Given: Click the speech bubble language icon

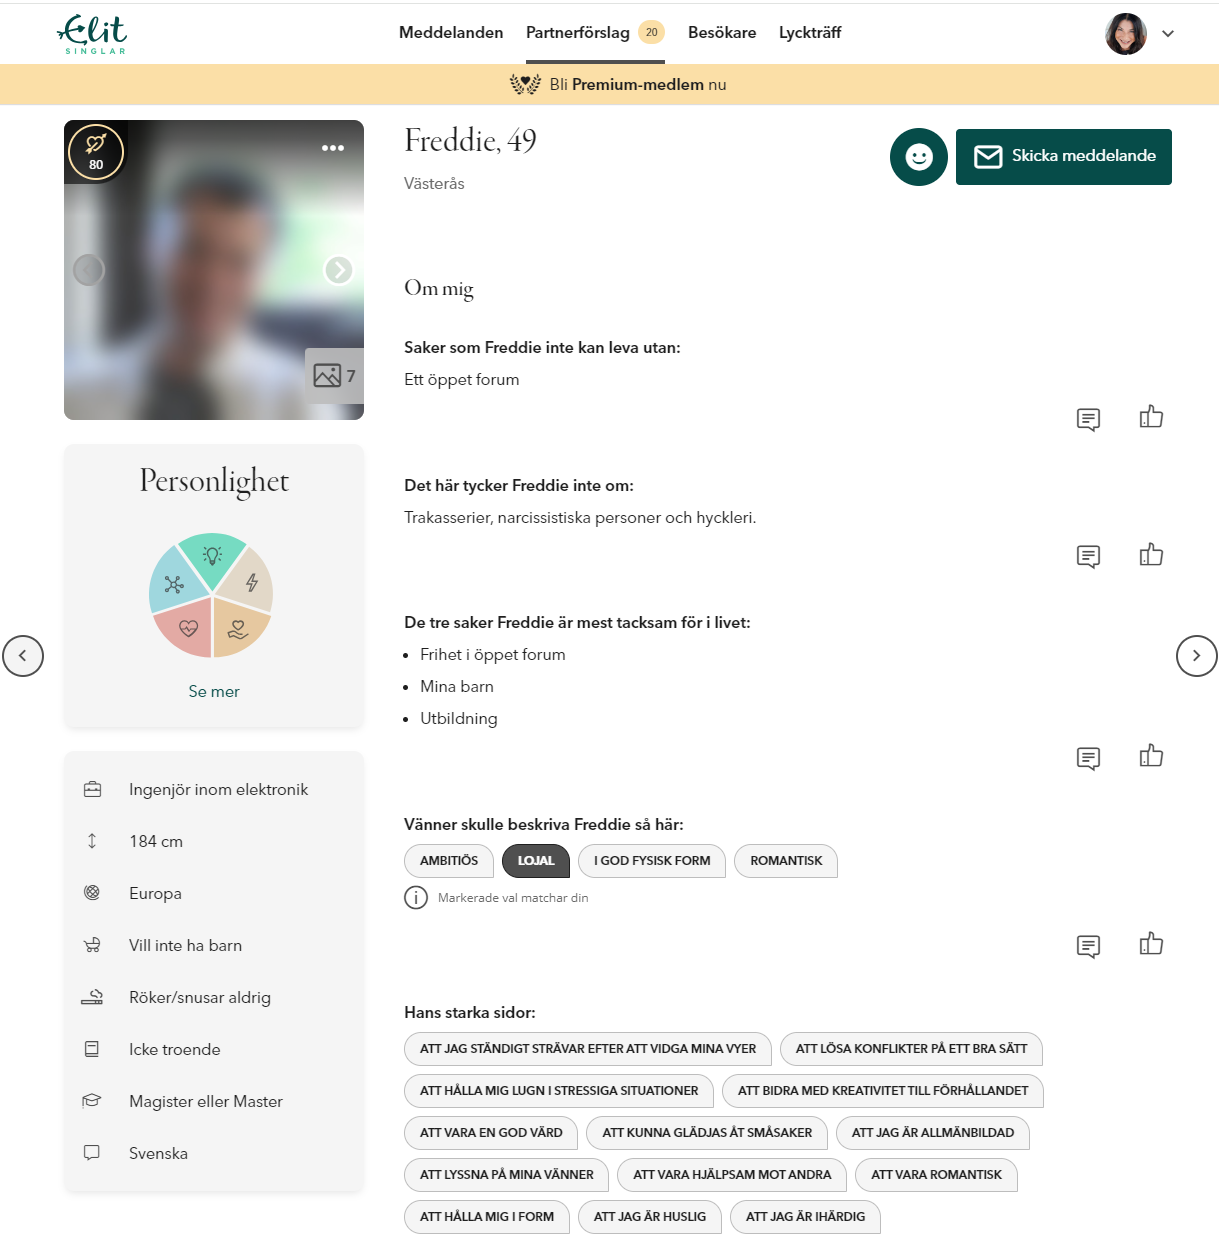Looking at the screenshot, I should pos(92,1153).
